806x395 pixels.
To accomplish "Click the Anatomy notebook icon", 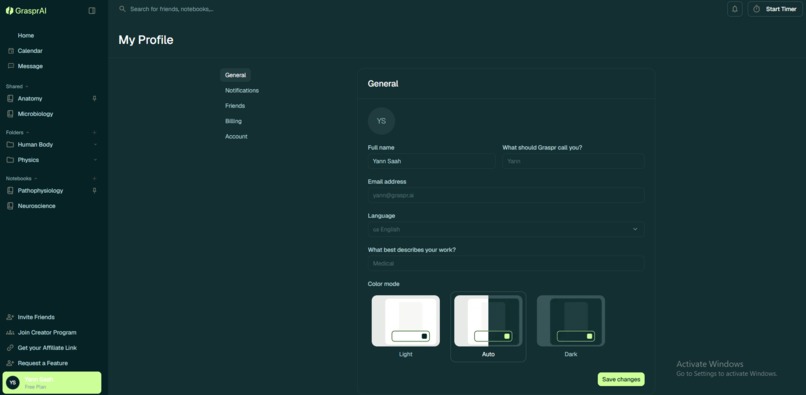I will [11, 98].
